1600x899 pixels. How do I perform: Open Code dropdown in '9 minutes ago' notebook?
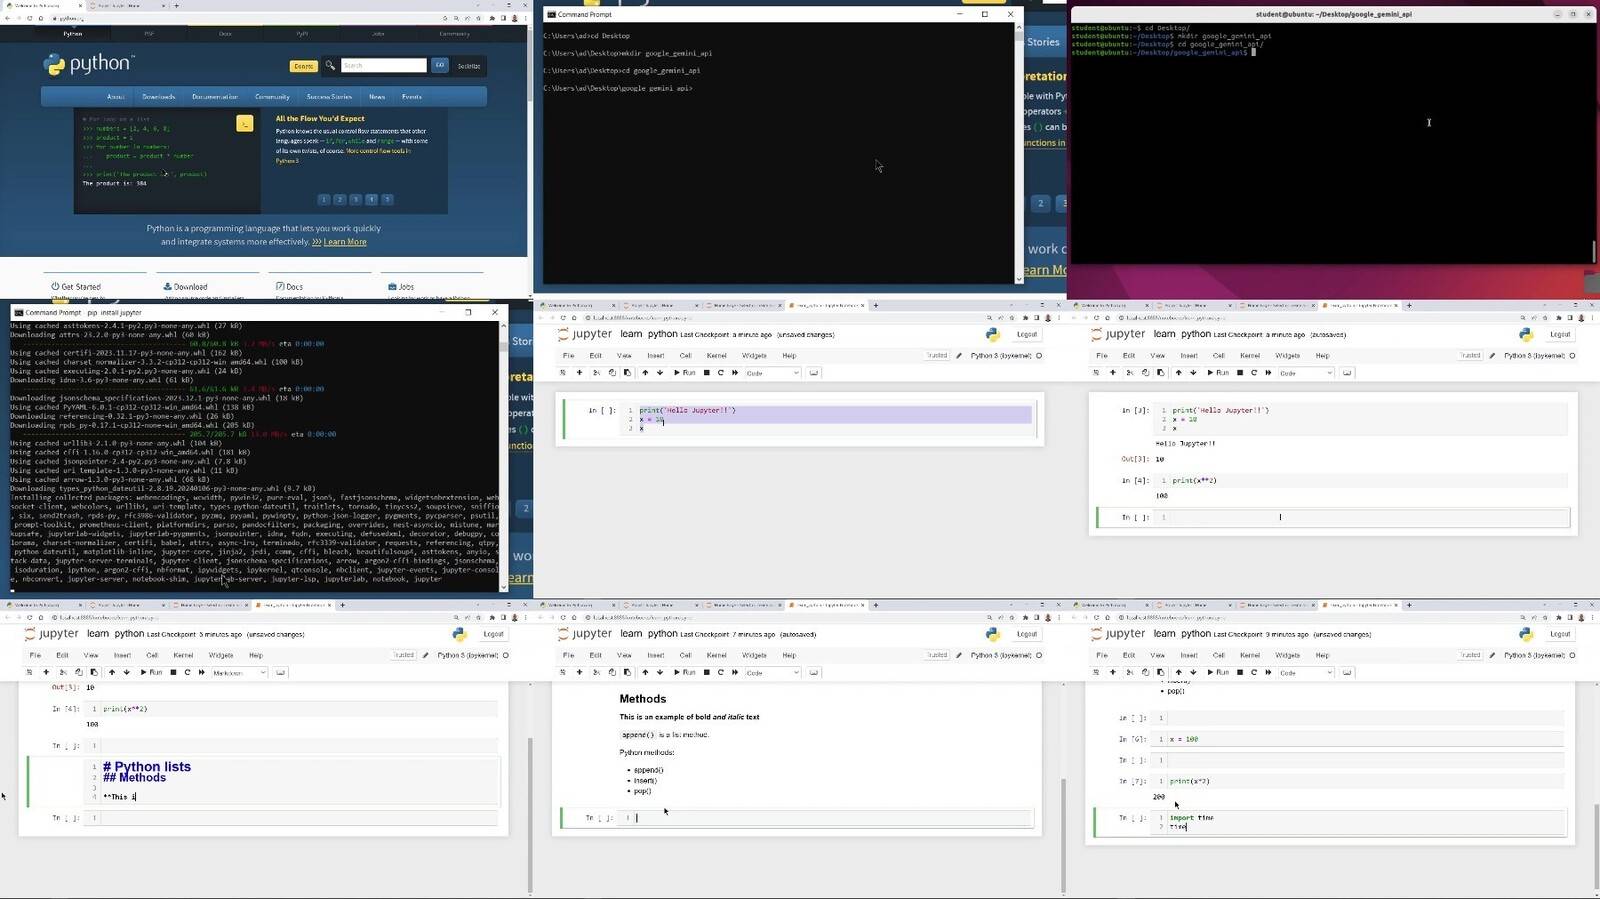tap(1306, 673)
